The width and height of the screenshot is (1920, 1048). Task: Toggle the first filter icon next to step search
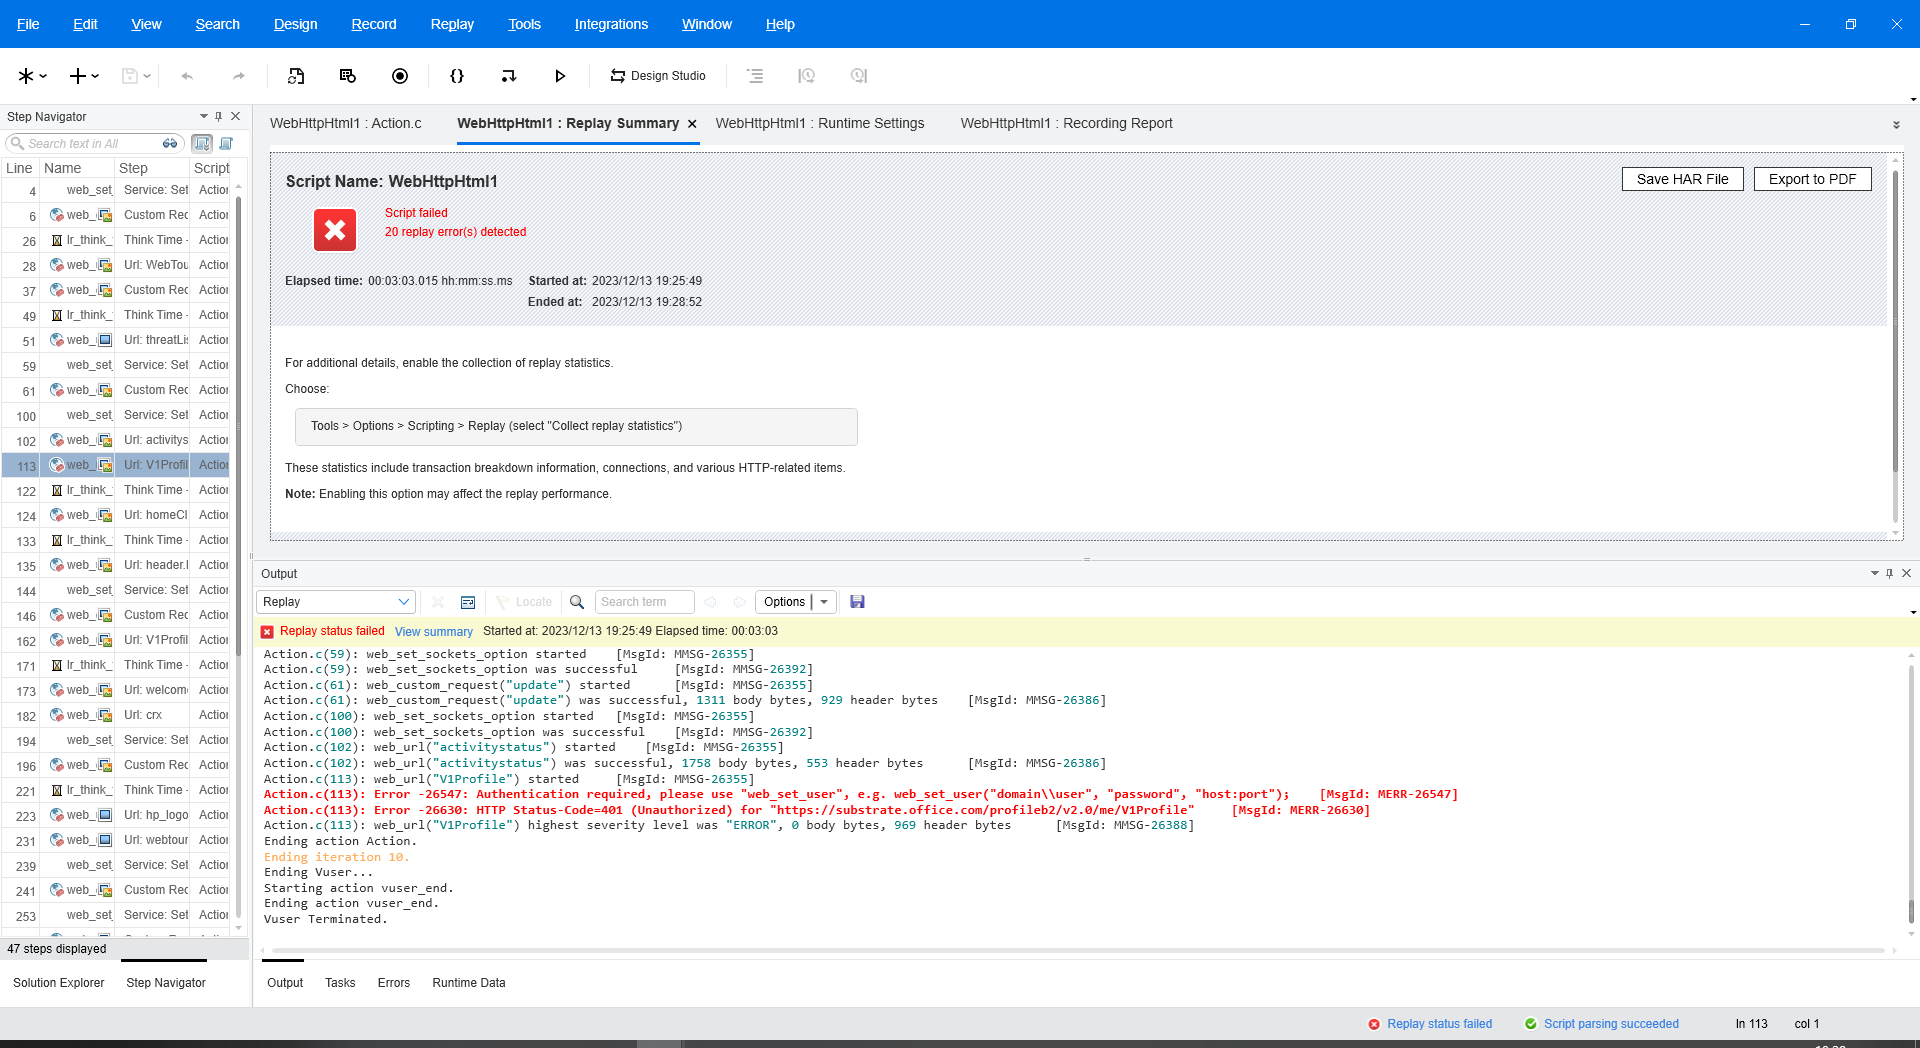(x=202, y=144)
